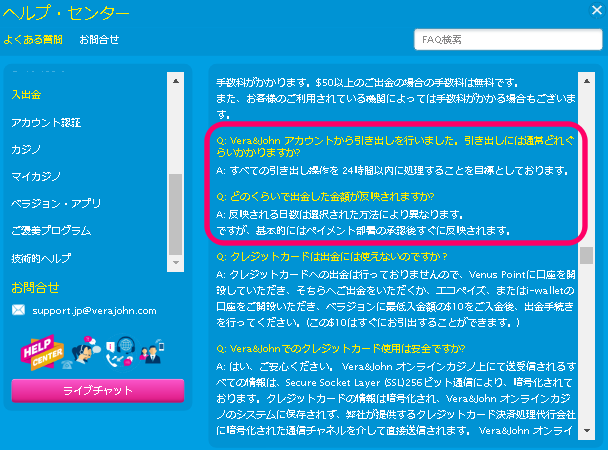Click answer line about $50以上 free fee
The image size is (608, 450).
(367, 83)
